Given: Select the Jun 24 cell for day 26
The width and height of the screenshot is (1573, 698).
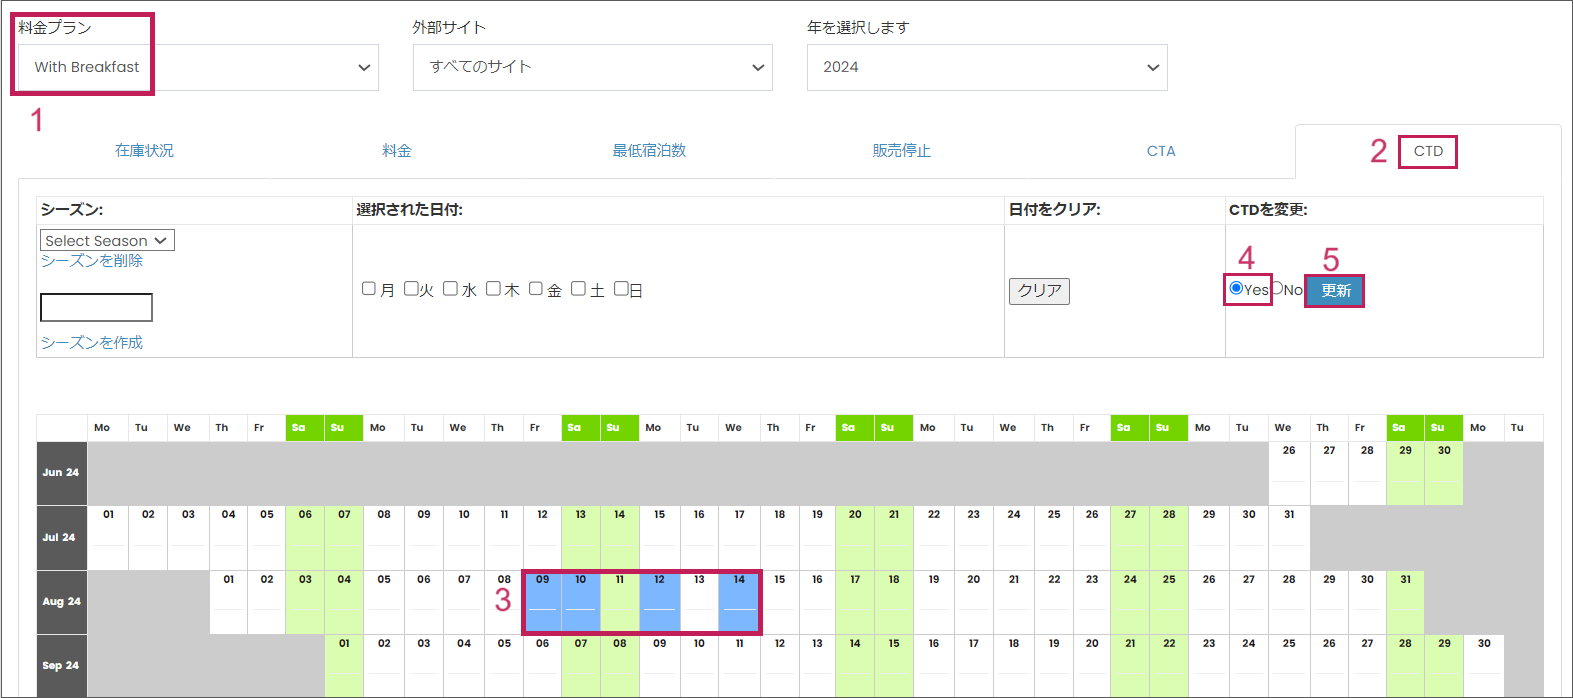Looking at the screenshot, I should pos(1289,473).
